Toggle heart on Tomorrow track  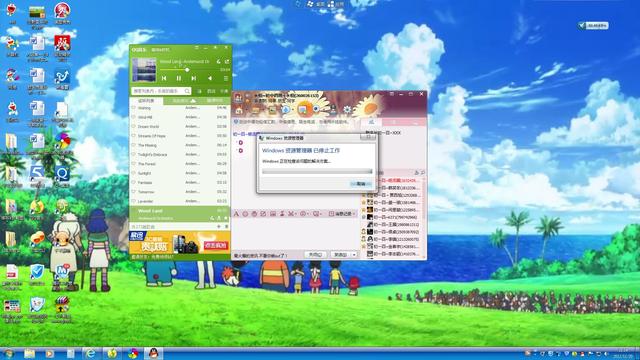(133, 192)
